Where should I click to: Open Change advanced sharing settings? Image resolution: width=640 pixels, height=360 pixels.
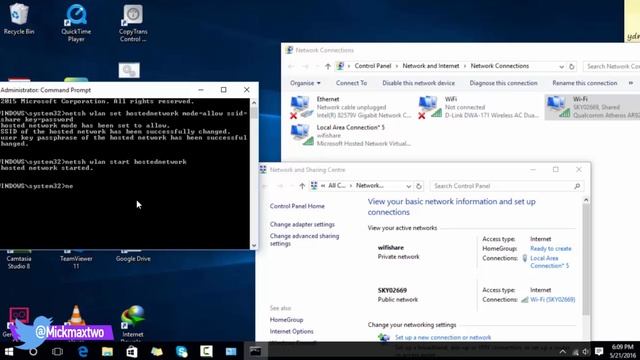click(304, 240)
